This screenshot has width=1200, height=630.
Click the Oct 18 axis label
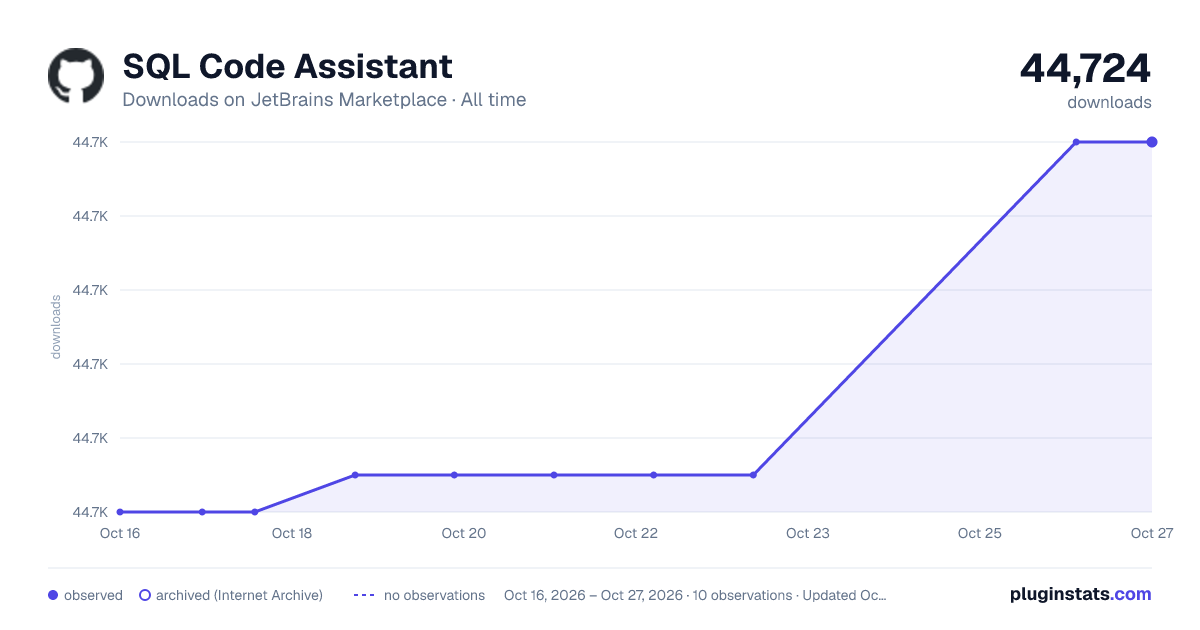tap(292, 533)
